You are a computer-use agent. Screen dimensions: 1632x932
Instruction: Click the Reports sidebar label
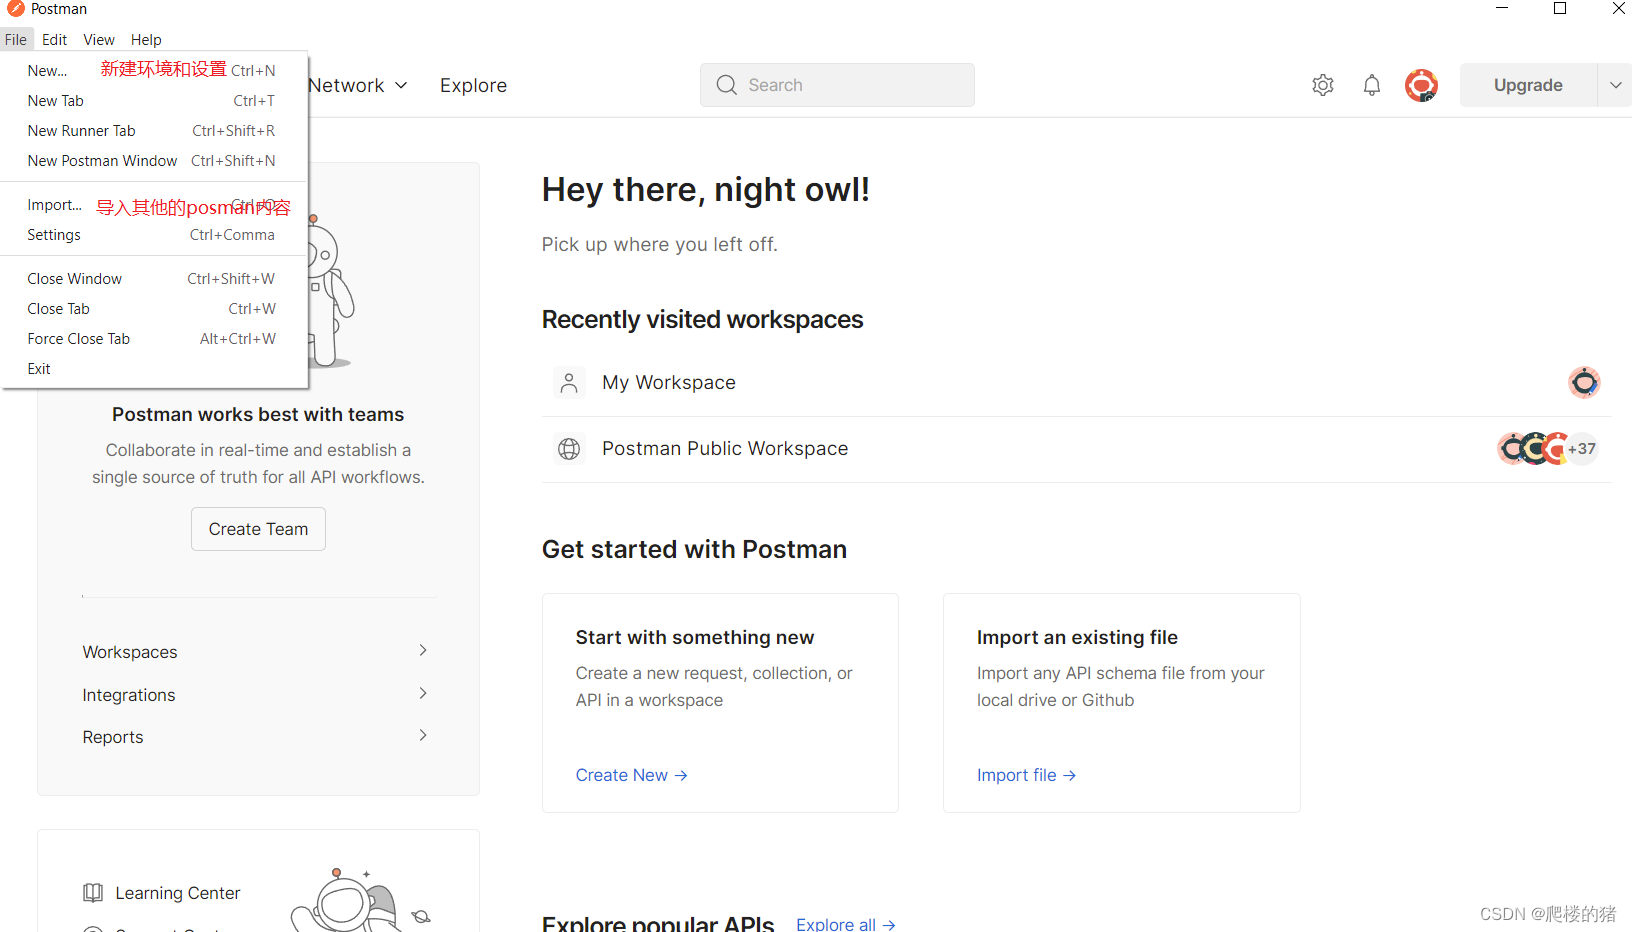pyautogui.click(x=113, y=737)
